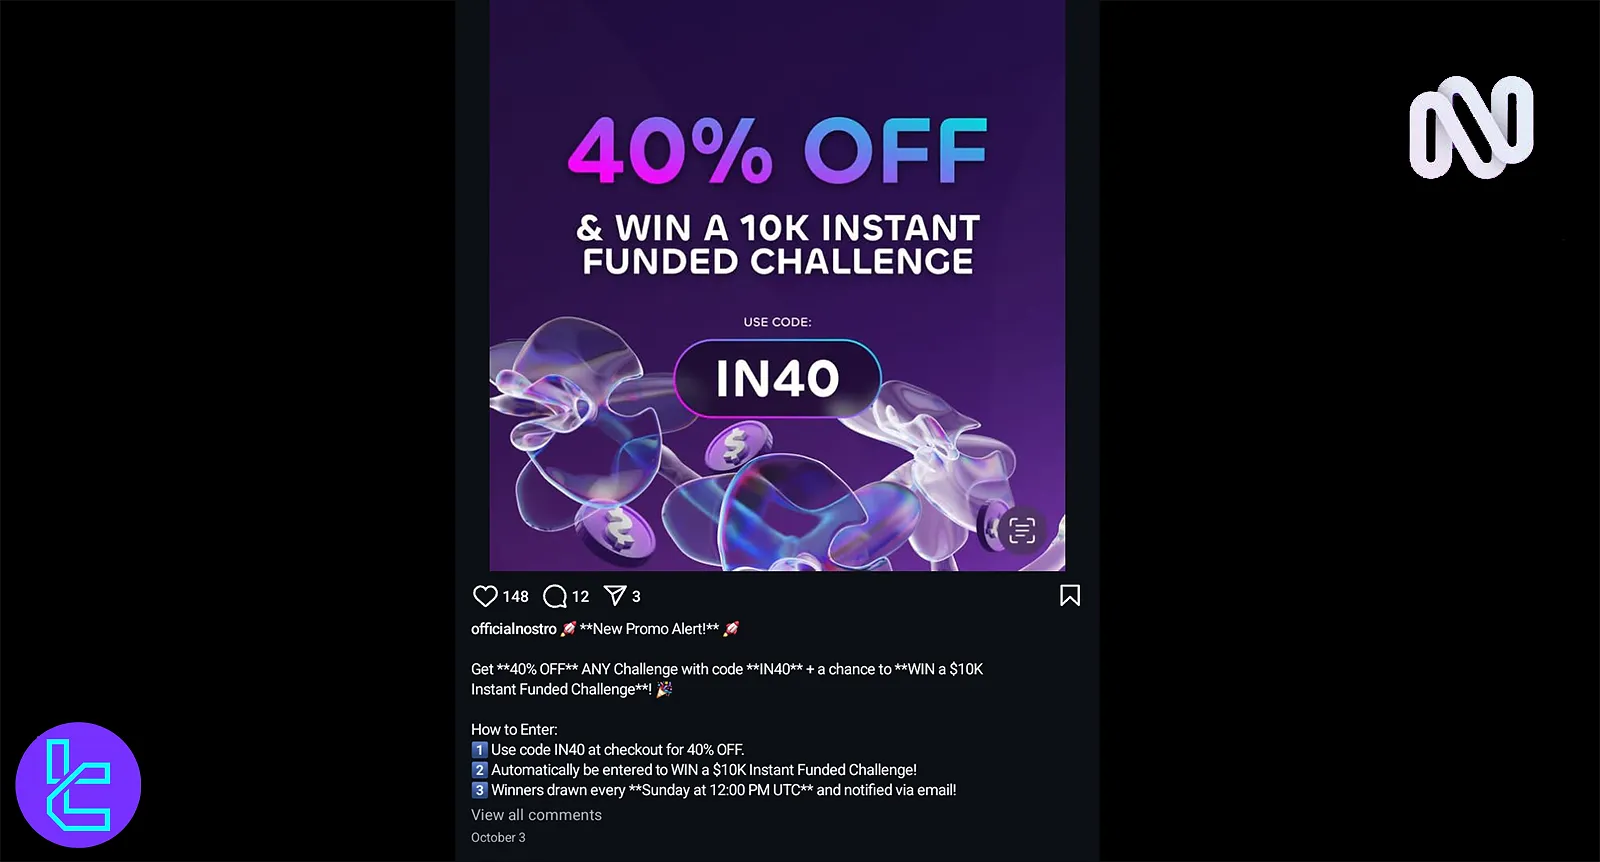Share the post using paper plane icon
The width and height of the screenshot is (1600, 862).
coord(615,596)
